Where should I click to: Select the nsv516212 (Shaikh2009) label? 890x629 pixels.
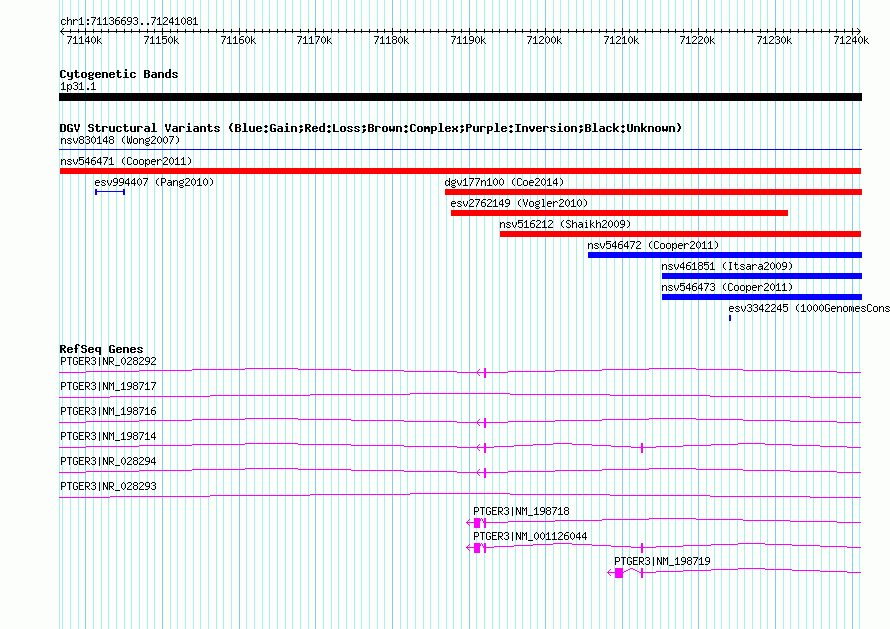click(565, 224)
